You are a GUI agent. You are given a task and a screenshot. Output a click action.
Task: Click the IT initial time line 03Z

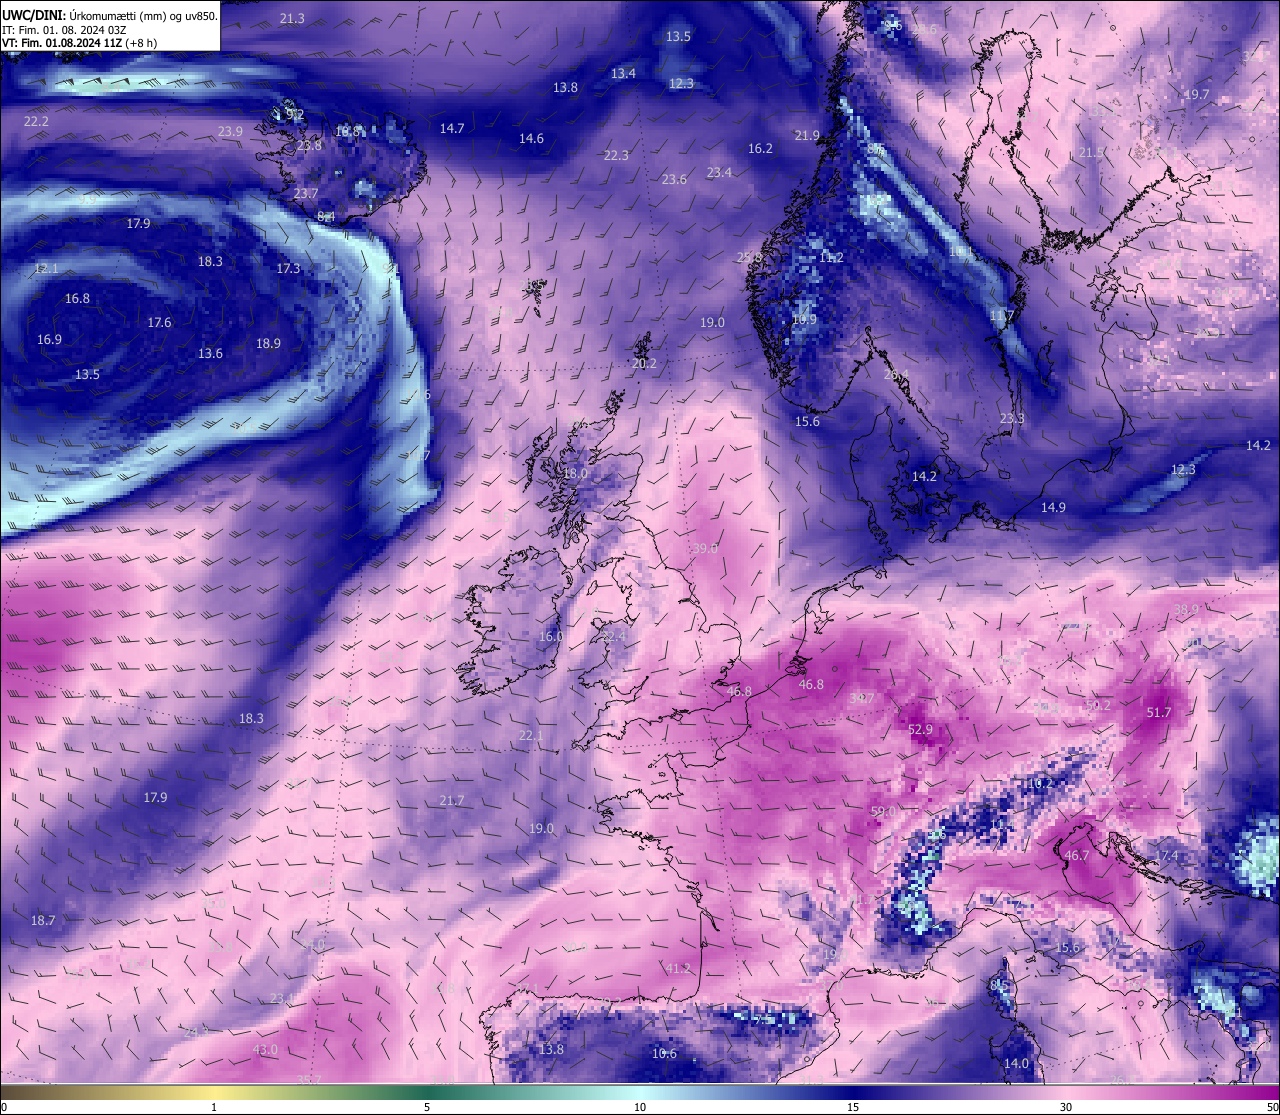(x=64, y=30)
